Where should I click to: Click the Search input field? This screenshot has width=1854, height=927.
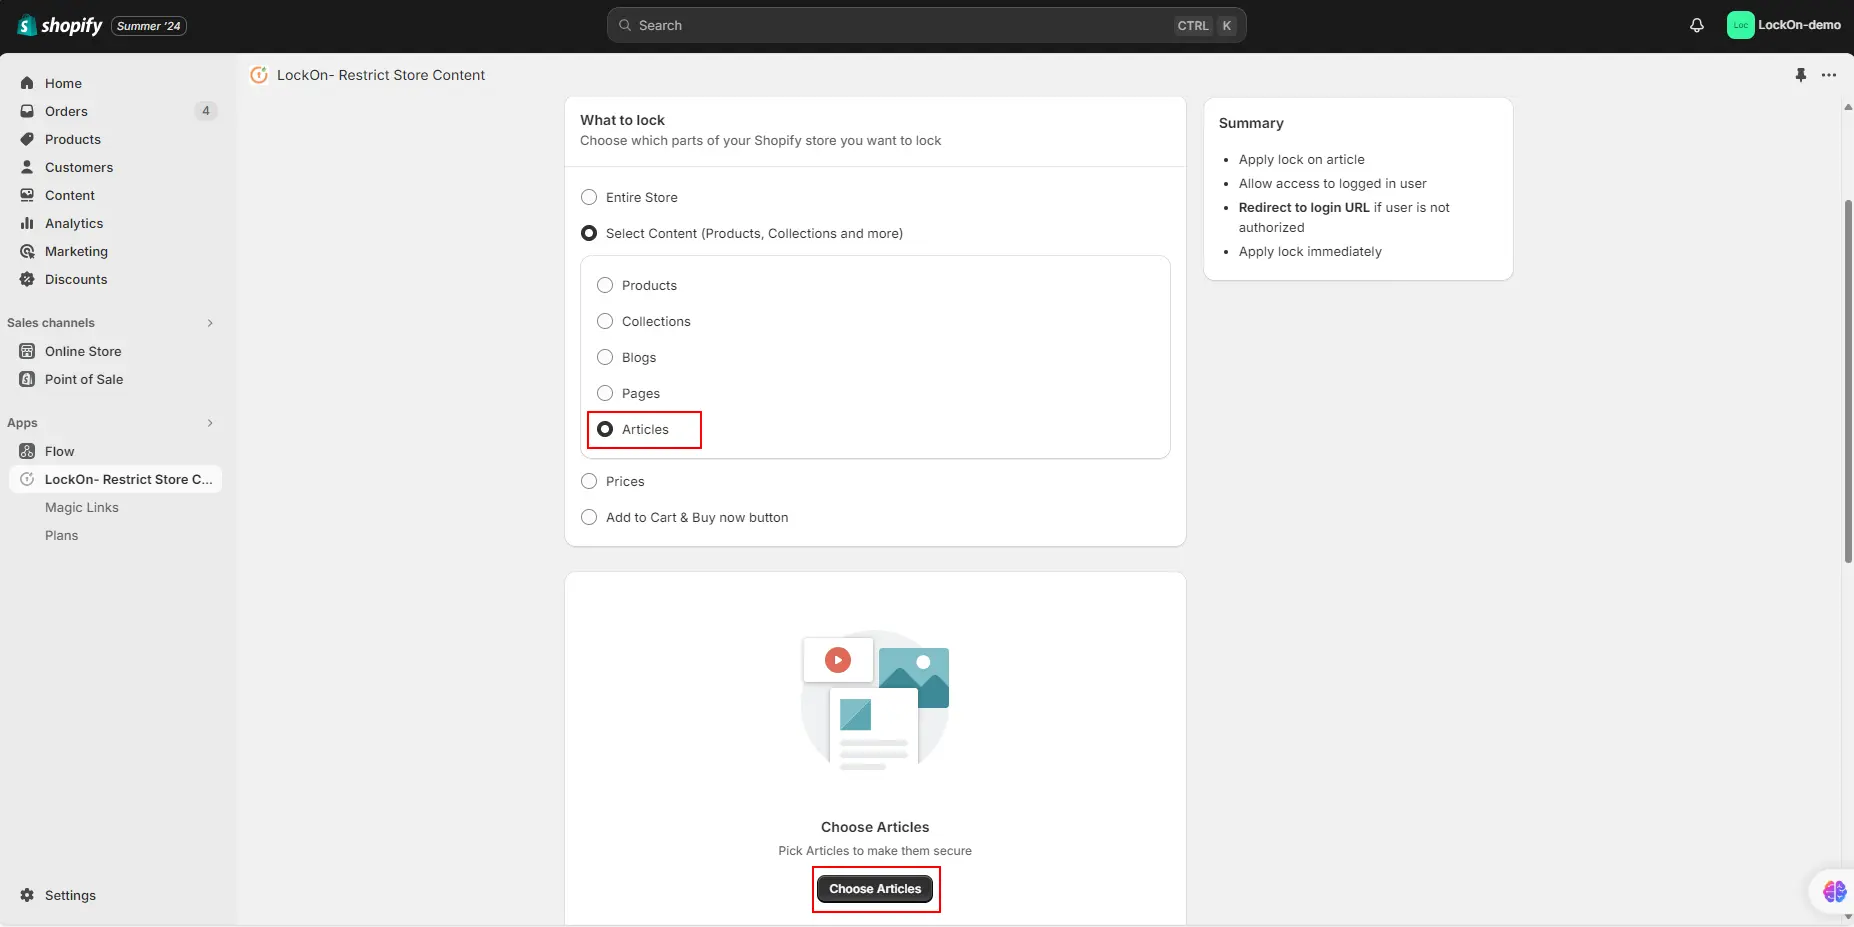926,25
